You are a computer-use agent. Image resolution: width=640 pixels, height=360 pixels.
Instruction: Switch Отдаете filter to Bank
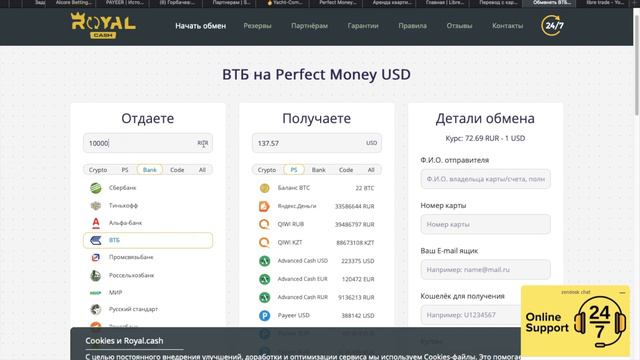click(x=150, y=170)
